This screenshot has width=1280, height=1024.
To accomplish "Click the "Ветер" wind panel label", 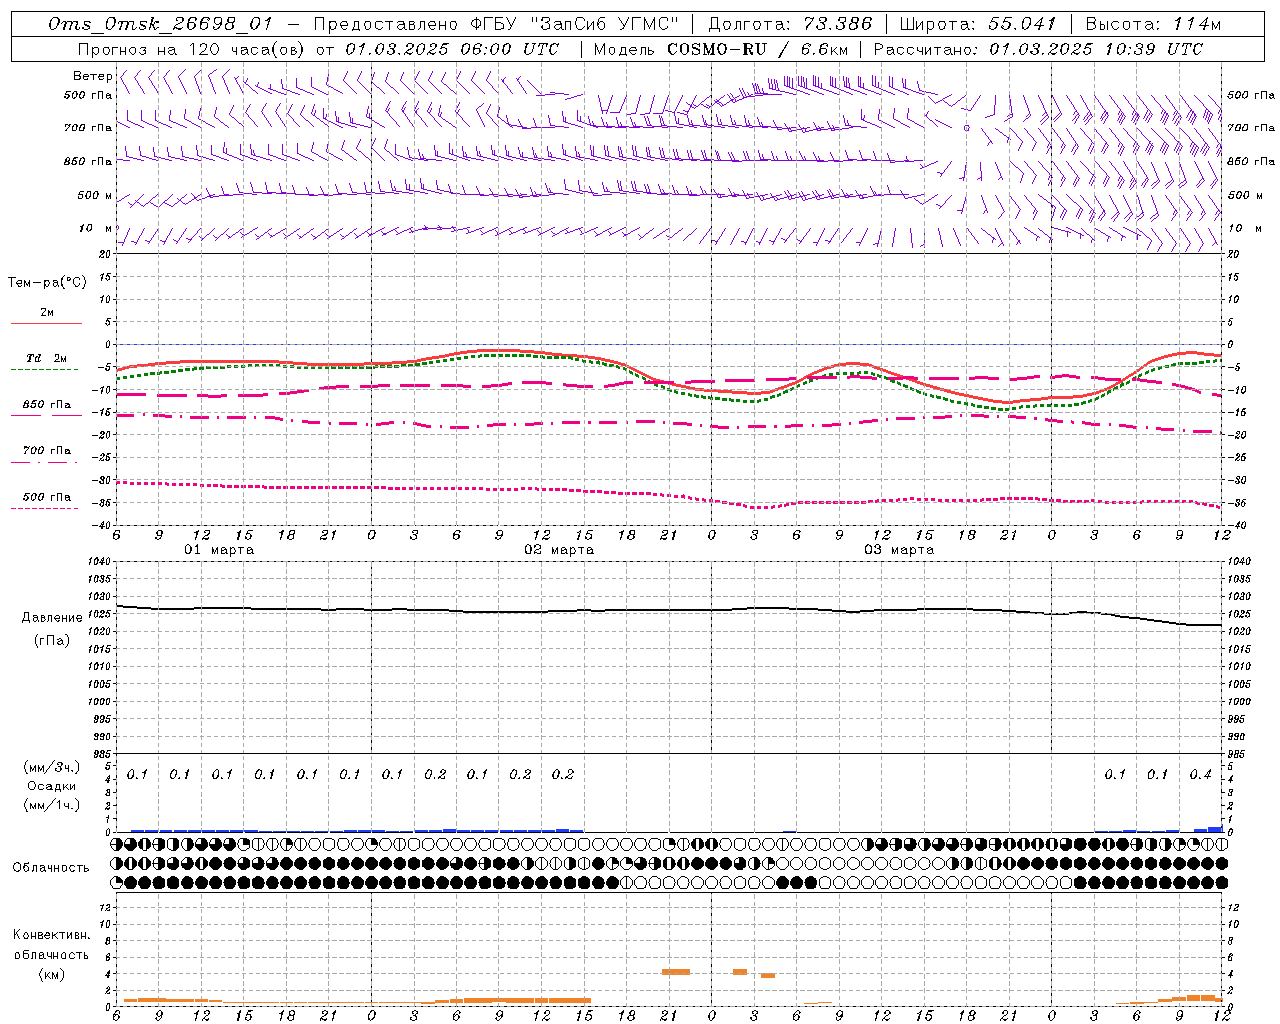I will pyautogui.click(x=92, y=76).
